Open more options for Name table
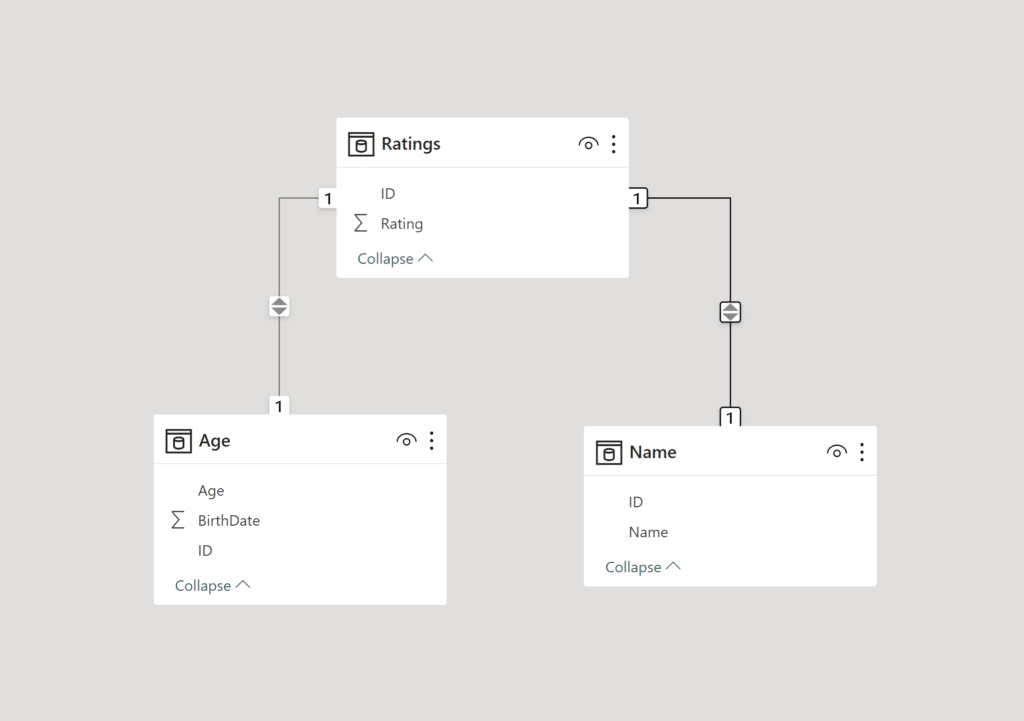The image size is (1024, 721). [x=861, y=452]
